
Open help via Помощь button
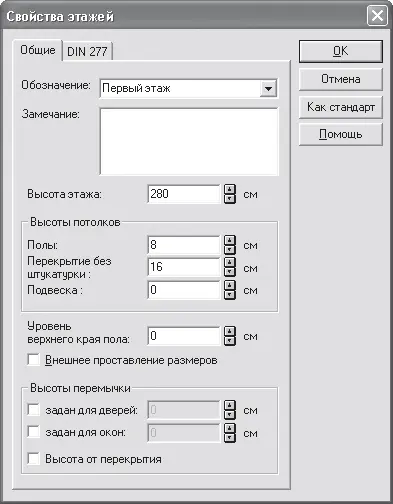tap(341, 134)
